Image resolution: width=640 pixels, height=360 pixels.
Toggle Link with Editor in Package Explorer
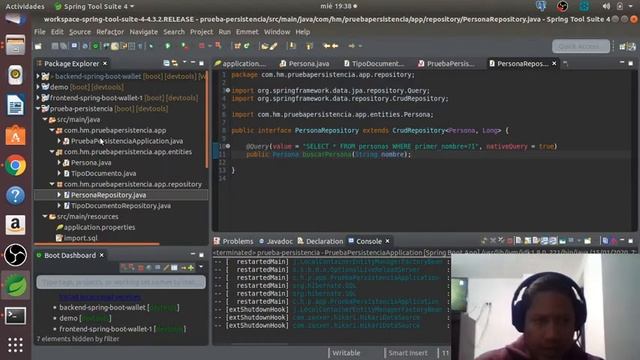[175, 63]
